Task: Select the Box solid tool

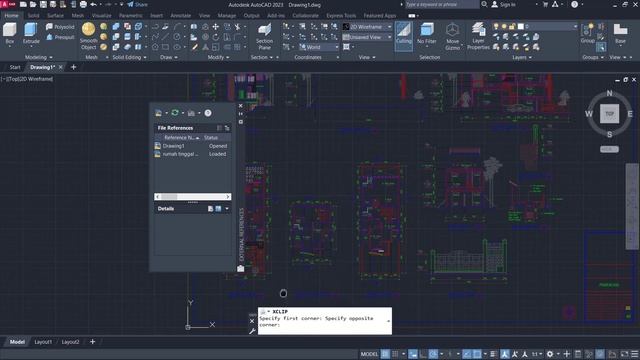Action: tap(9, 33)
